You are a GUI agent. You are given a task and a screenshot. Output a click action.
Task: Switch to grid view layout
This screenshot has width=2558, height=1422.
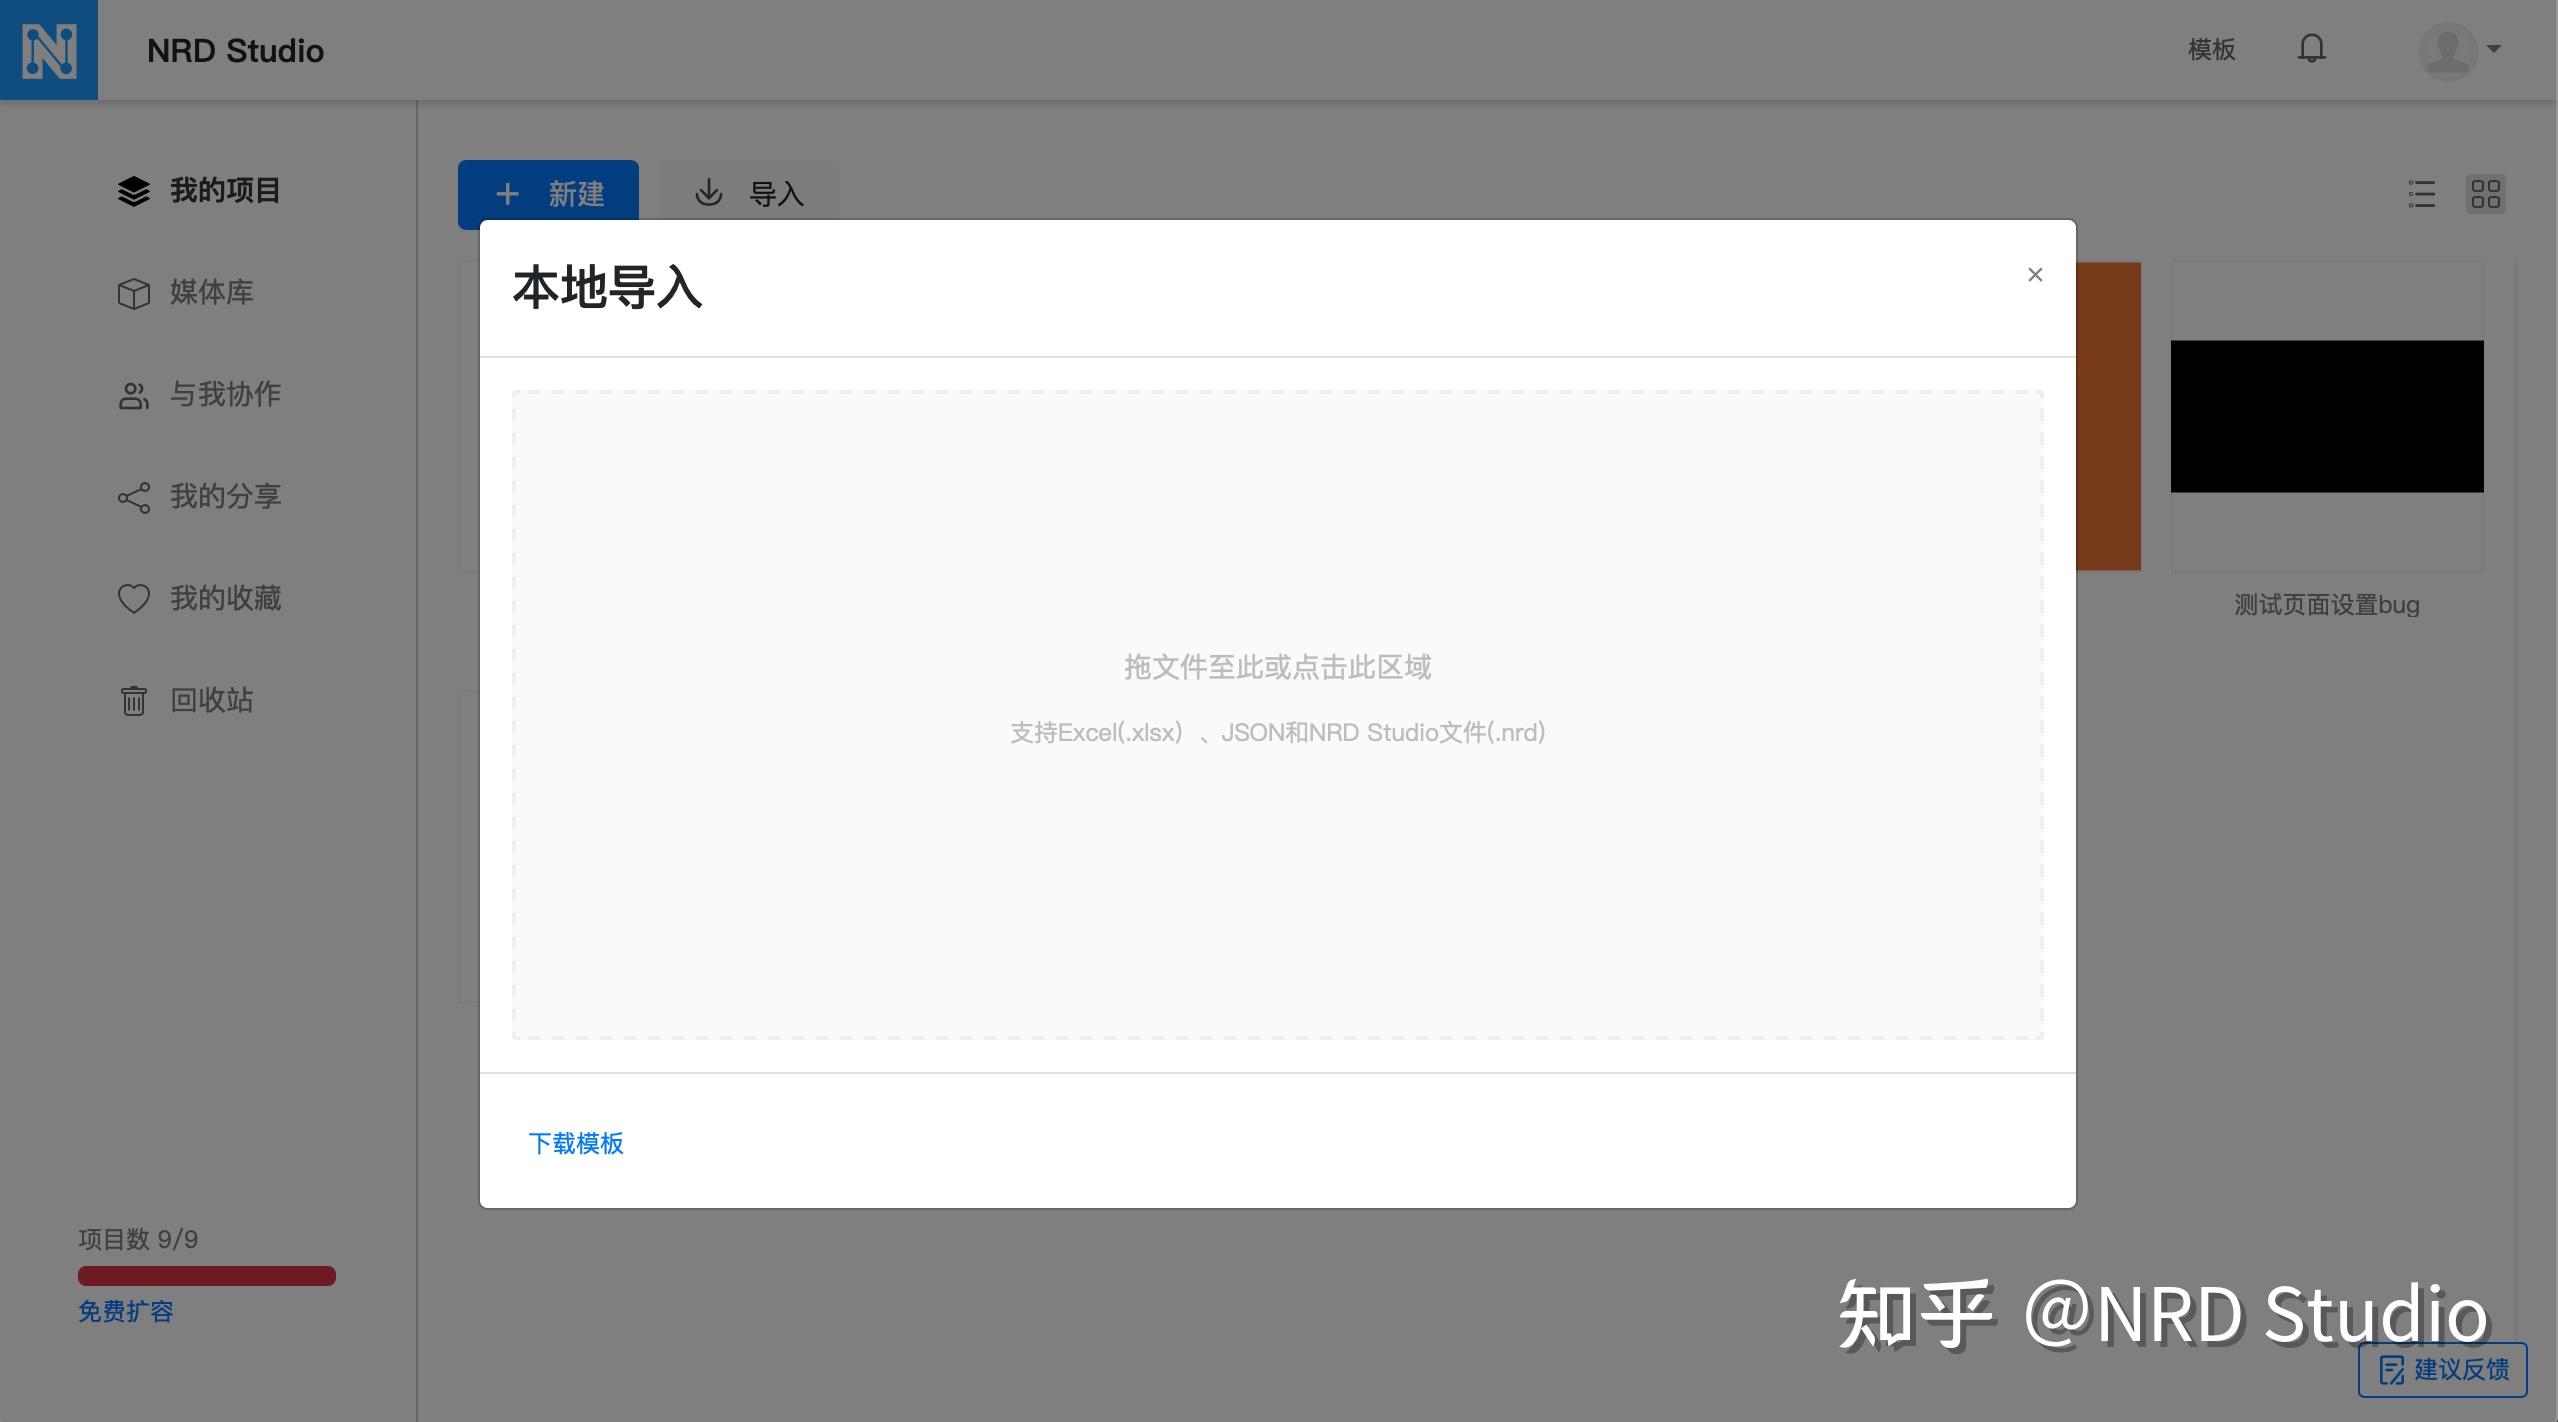[2486, 193]
